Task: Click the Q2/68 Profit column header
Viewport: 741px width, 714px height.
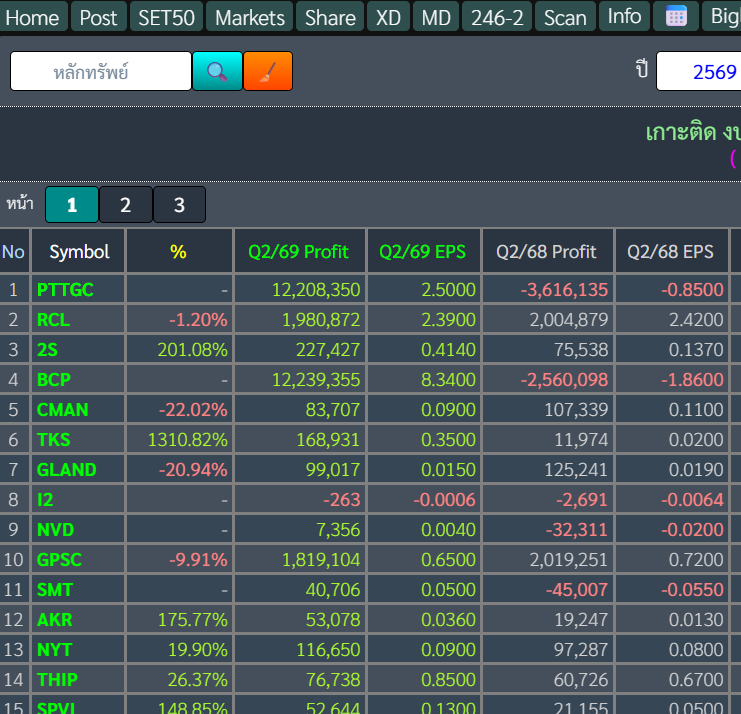Action: point(547,251)
